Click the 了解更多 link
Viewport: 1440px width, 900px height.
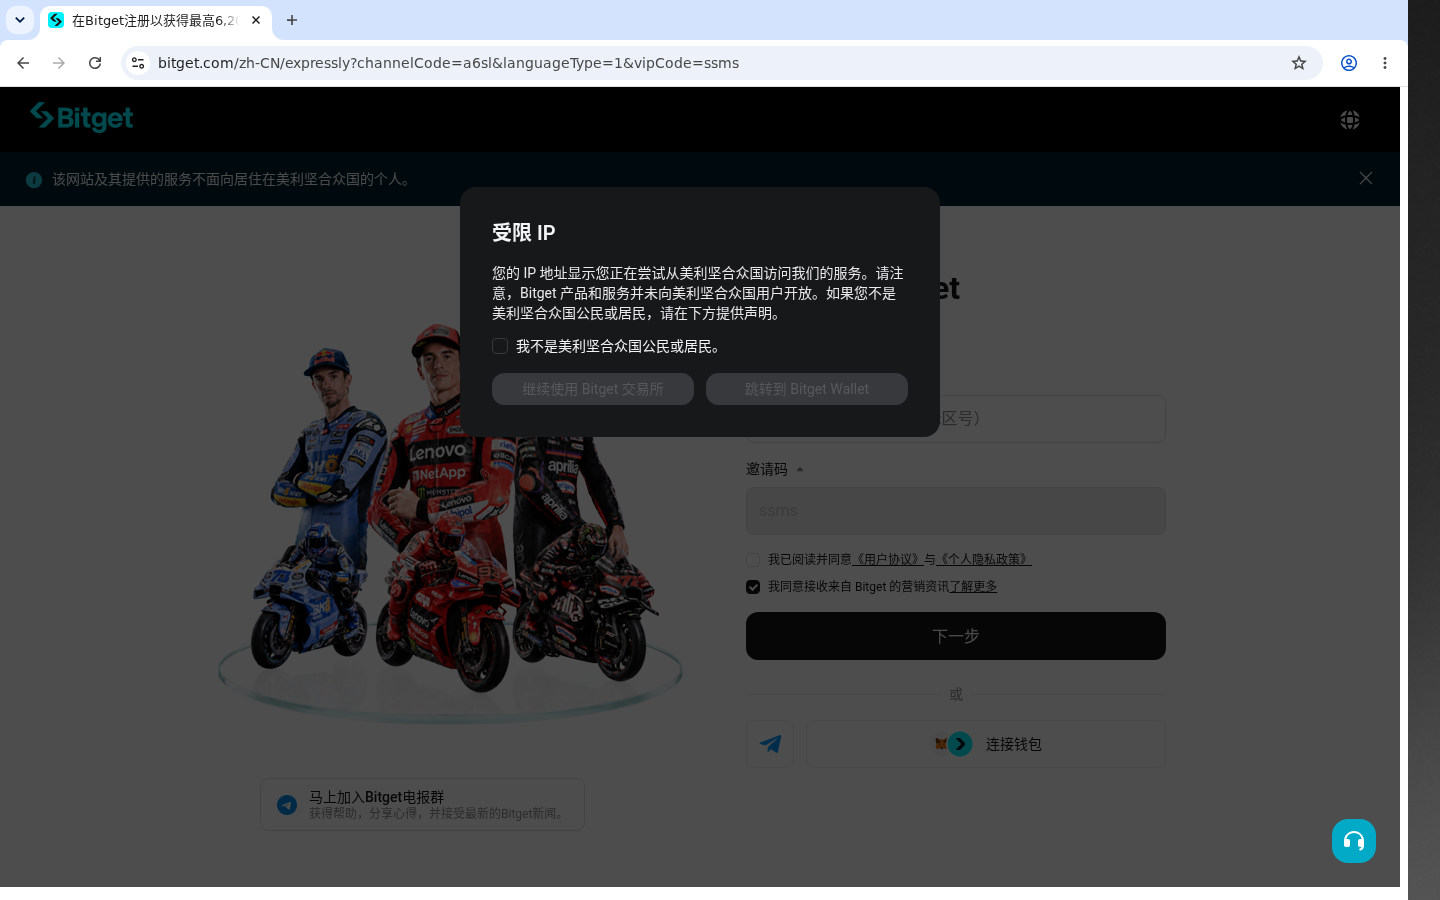click(x=973, y=587)
